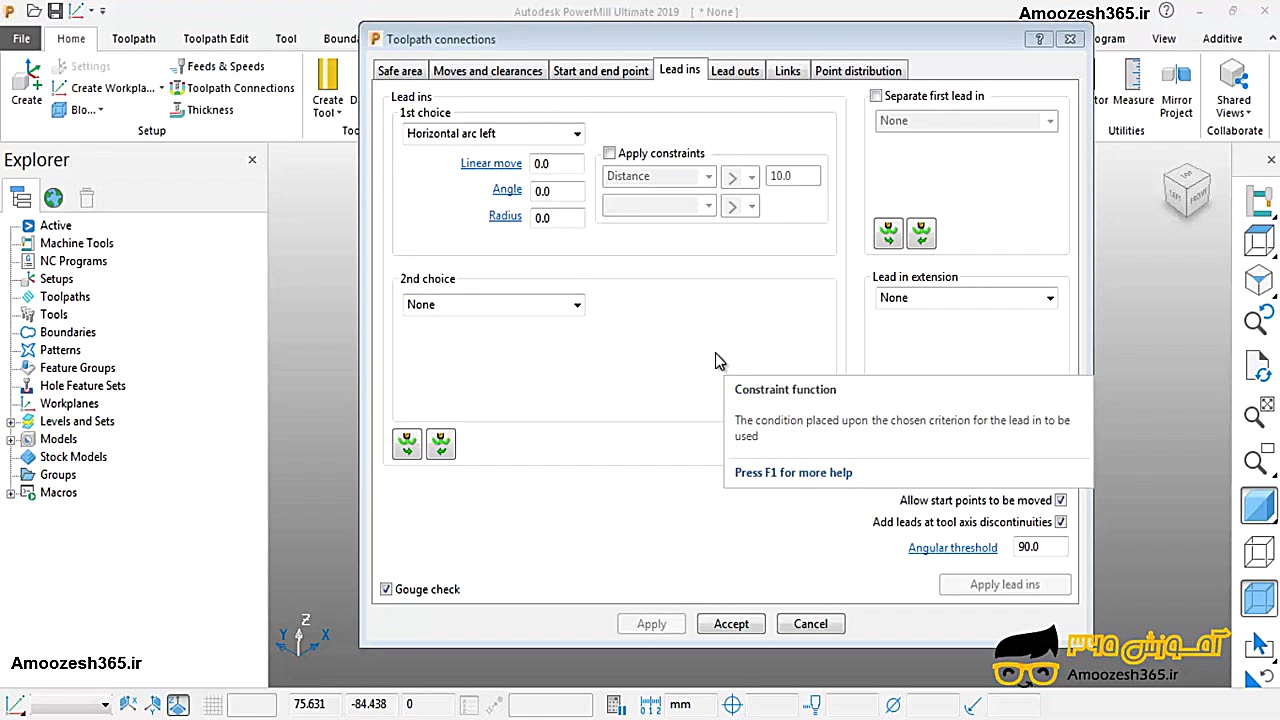Switch to the Lead outs tab
The image size is (1280, 720).
pos(735,71)
